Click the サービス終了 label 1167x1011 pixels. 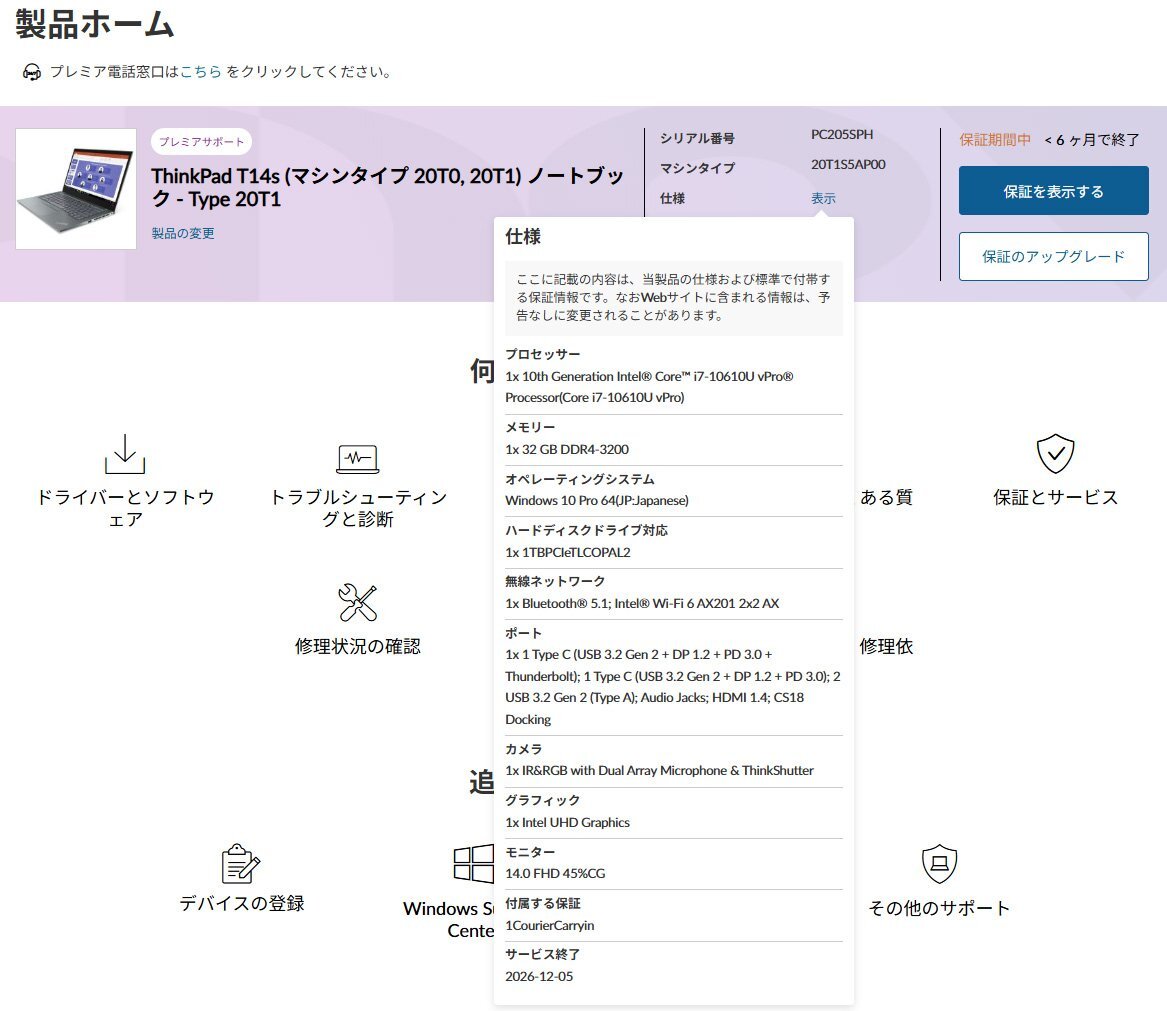click(543, 954)
